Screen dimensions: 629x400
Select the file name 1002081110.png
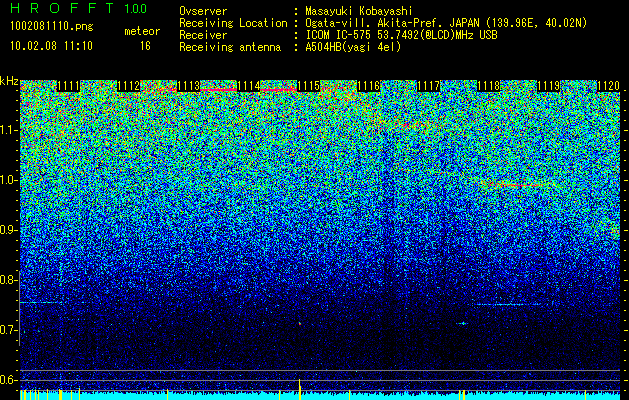[x=52, y=27]
